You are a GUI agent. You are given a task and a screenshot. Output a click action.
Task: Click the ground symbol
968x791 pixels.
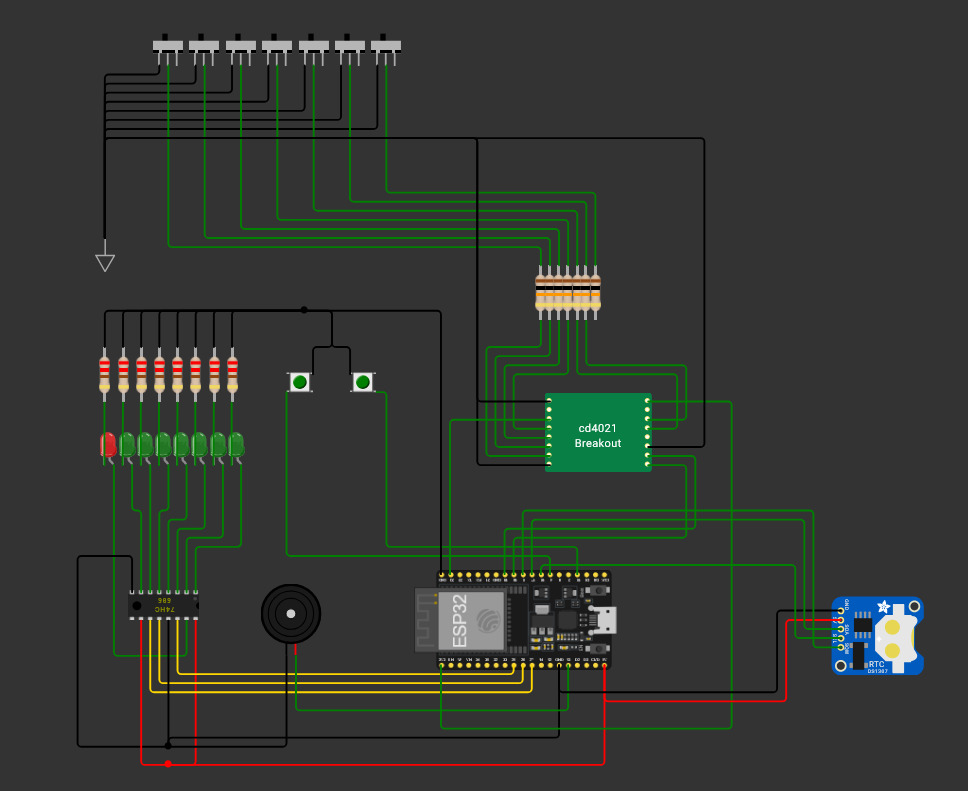pos(105,256)
